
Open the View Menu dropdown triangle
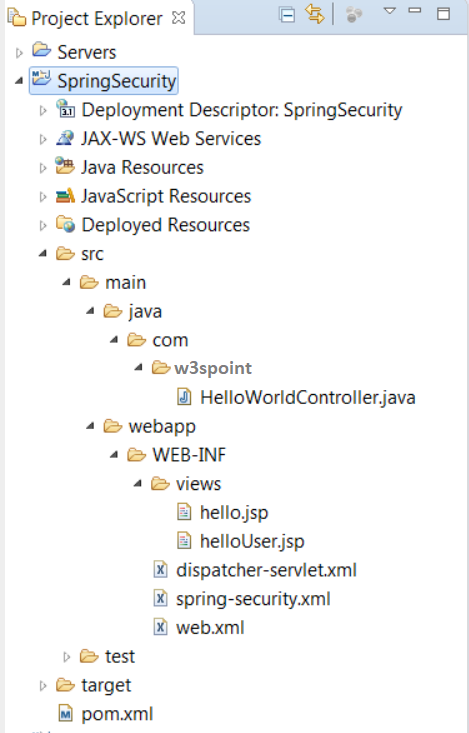tap(390, 11)
